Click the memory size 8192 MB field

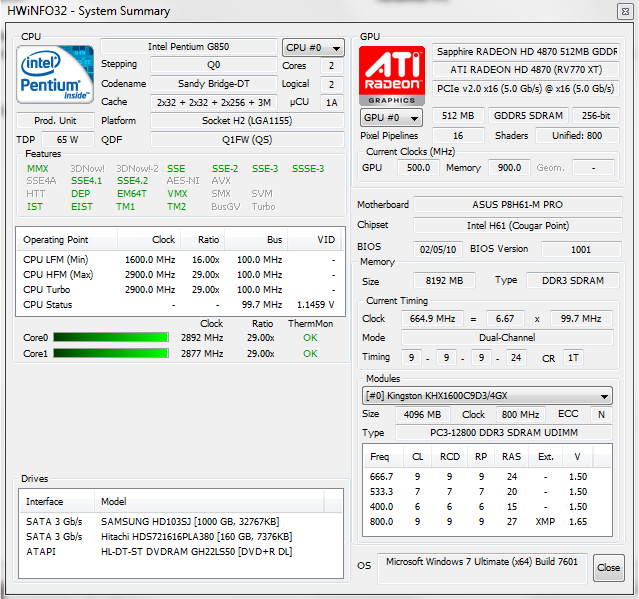[x=444, y=281]
